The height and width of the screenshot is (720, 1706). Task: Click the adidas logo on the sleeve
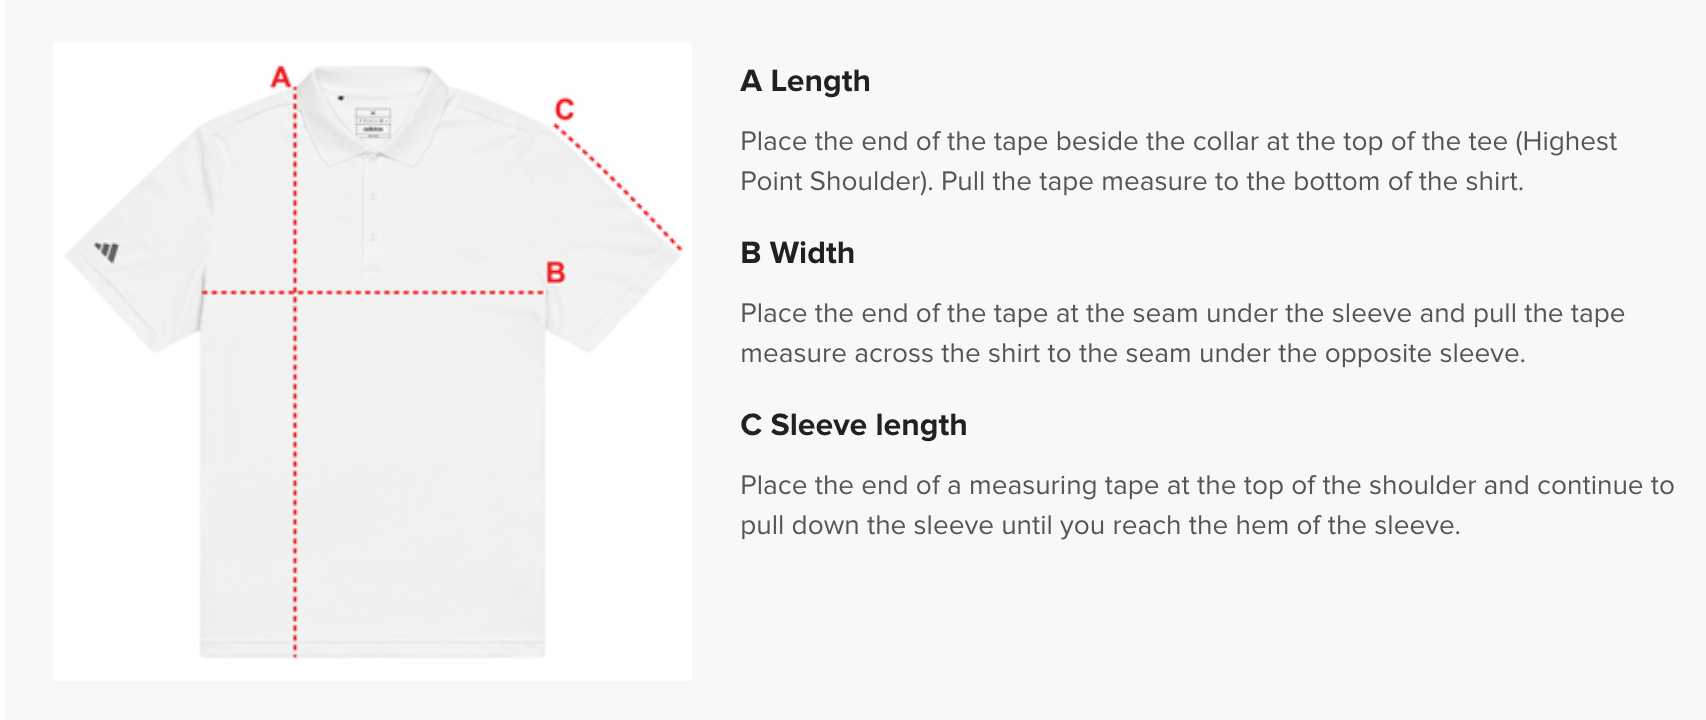pyautogui.click(x=107, y=251)
